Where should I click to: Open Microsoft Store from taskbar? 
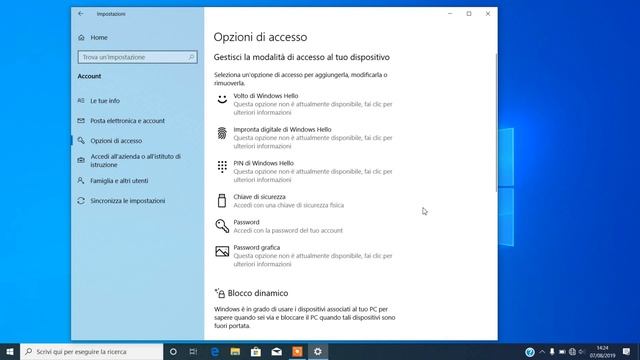coord(256,351)
